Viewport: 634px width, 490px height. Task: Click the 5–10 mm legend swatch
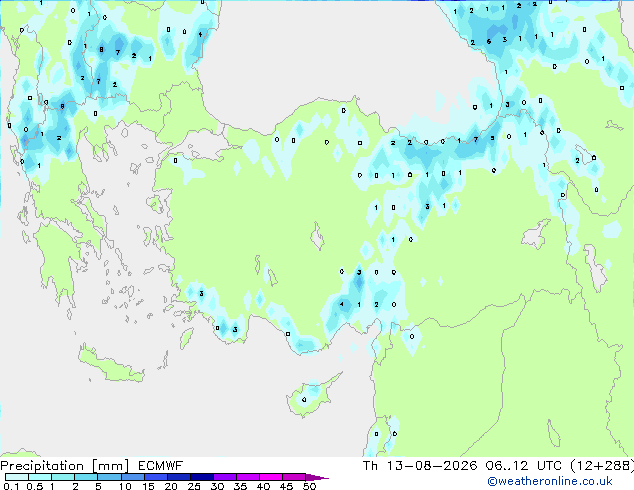[109, 477]
